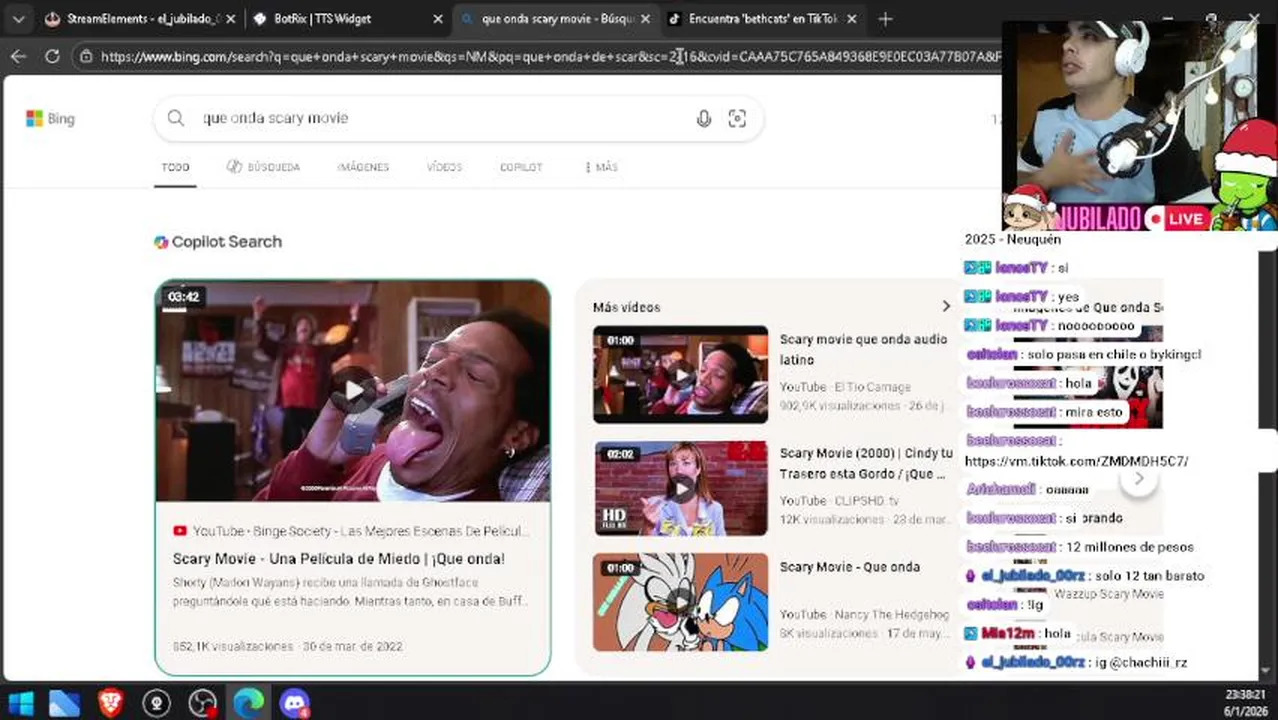The height and width of the screenshot is (720, 1278).
Task: View site information lock icon
Action: pyautogui.click(x=87, y=57)
